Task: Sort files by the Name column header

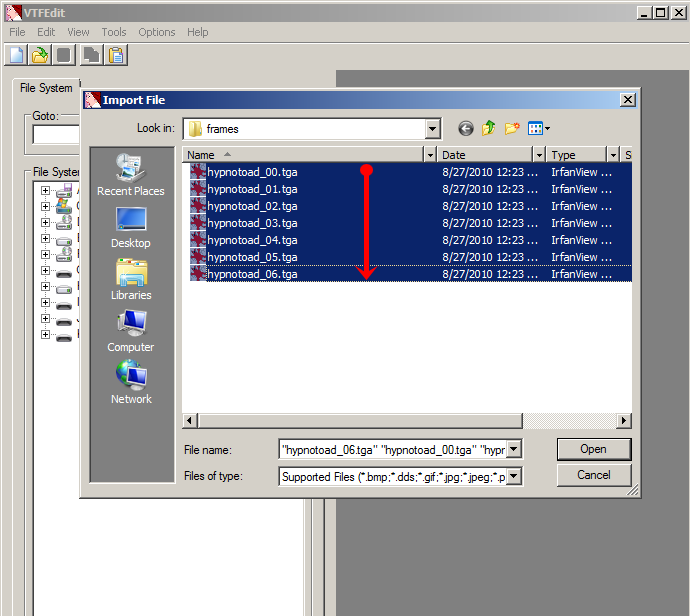Action: (x=303, y=155)
